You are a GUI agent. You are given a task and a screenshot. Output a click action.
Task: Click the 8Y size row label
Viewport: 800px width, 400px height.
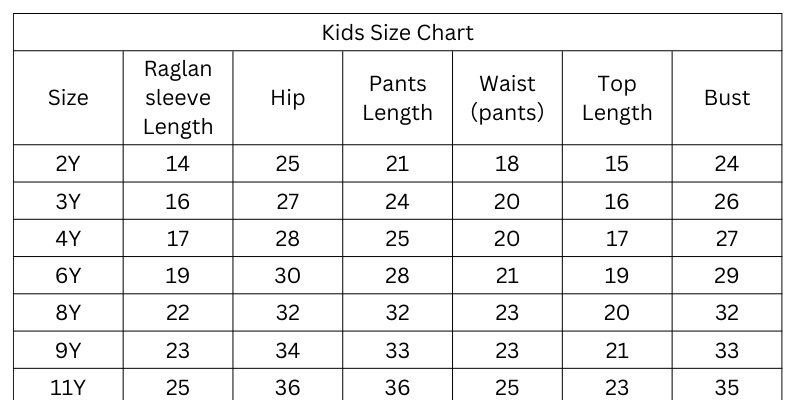click(x=68, y=313)
